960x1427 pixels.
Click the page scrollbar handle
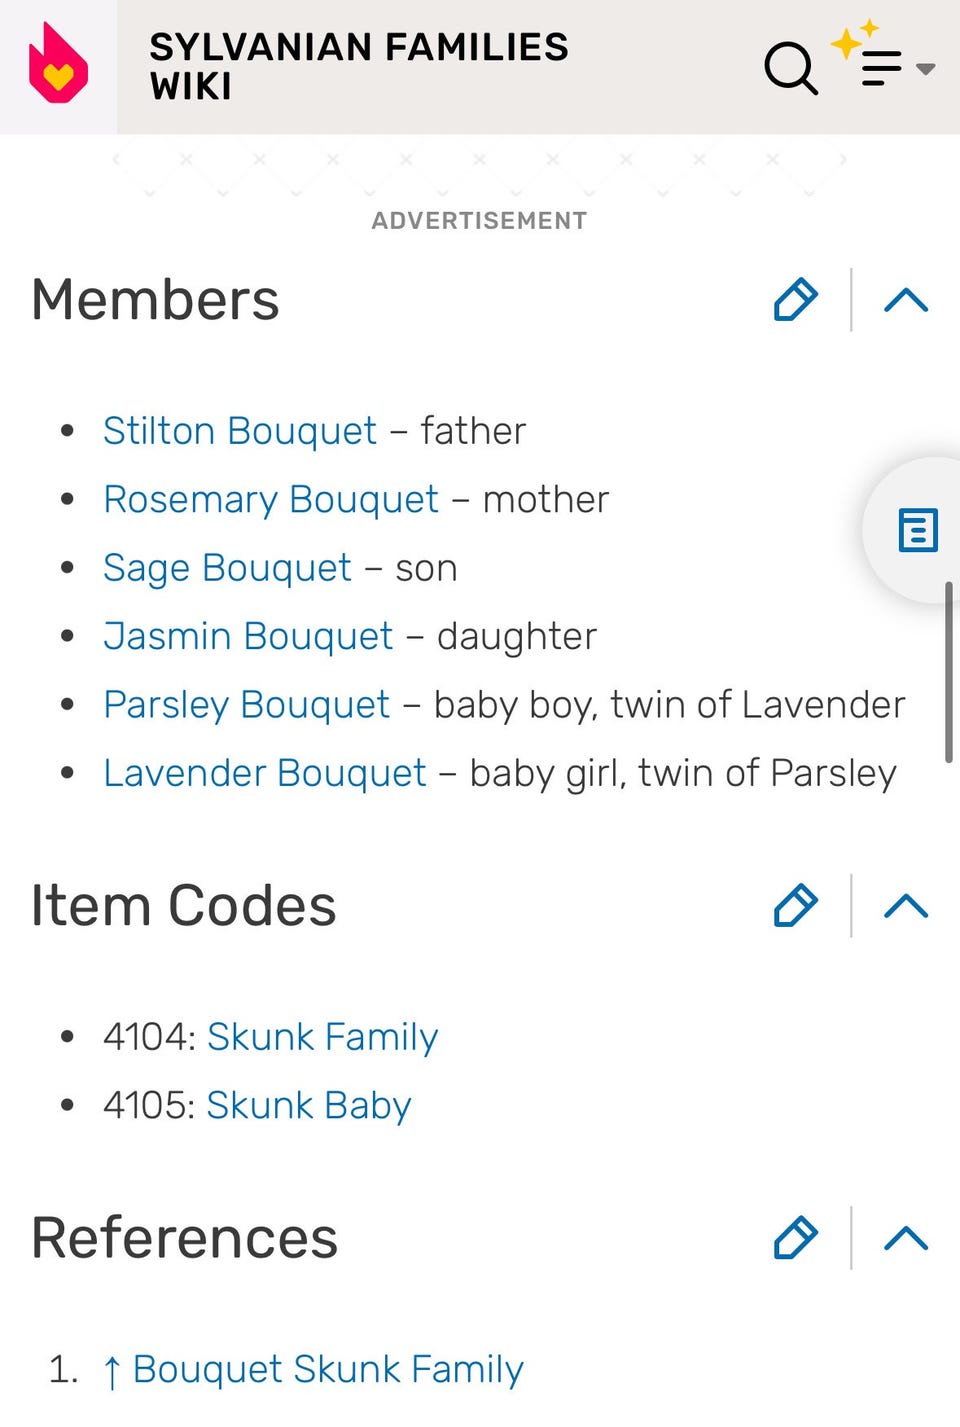pos(949,672)
